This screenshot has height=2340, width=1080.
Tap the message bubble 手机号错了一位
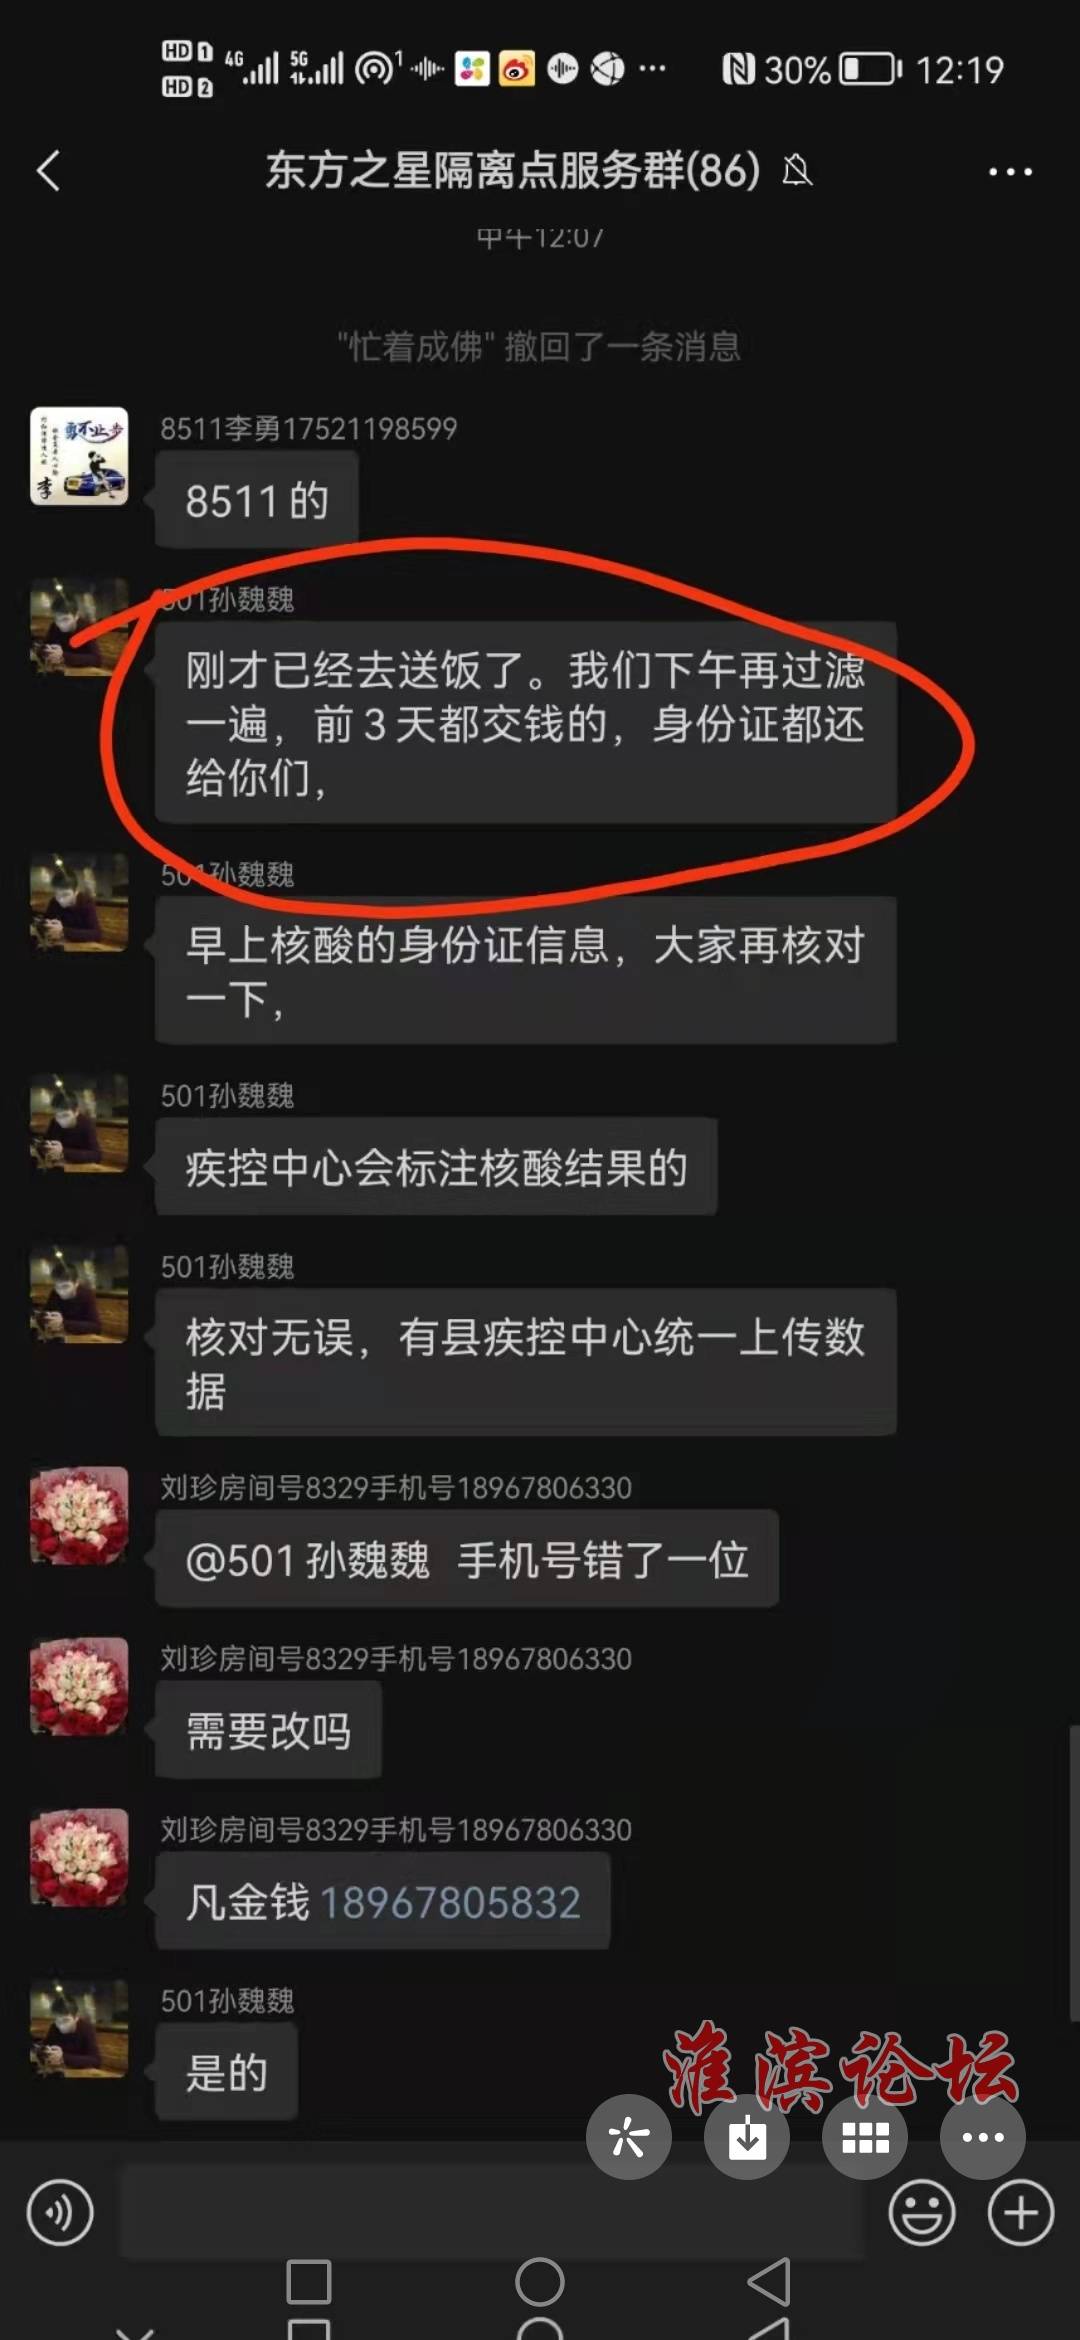(467, 1559)
